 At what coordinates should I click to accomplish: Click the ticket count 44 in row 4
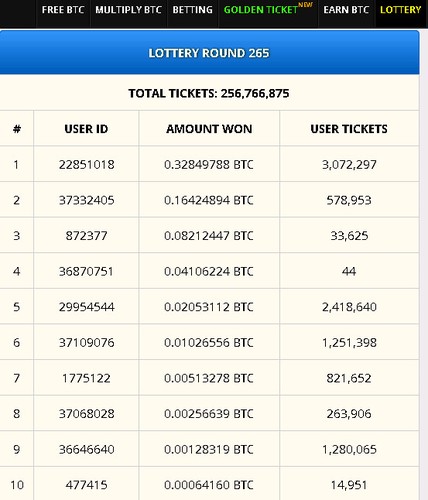click(x=349, y=271)
